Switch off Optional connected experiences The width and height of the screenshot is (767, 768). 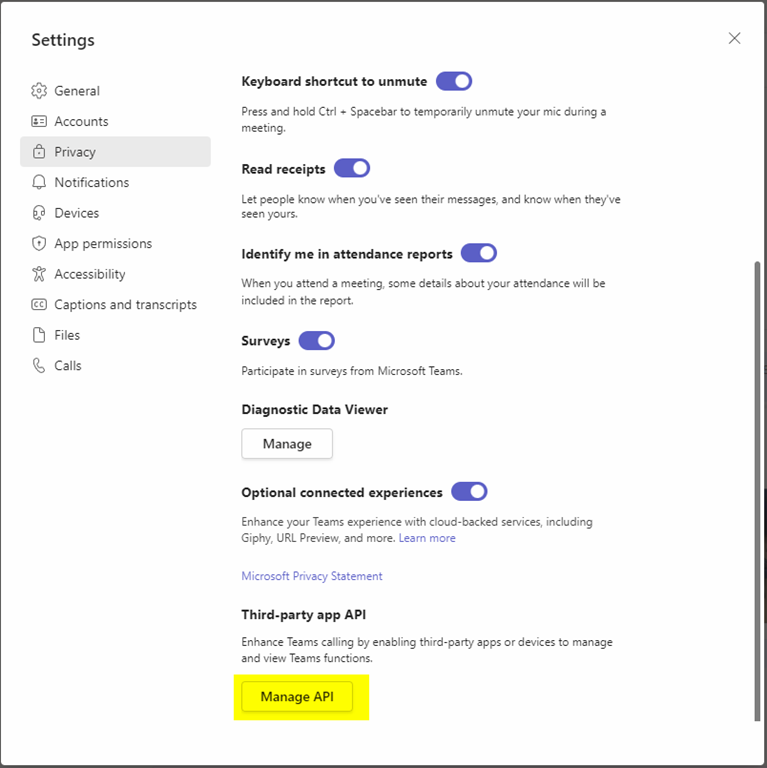tap(469, 492)
